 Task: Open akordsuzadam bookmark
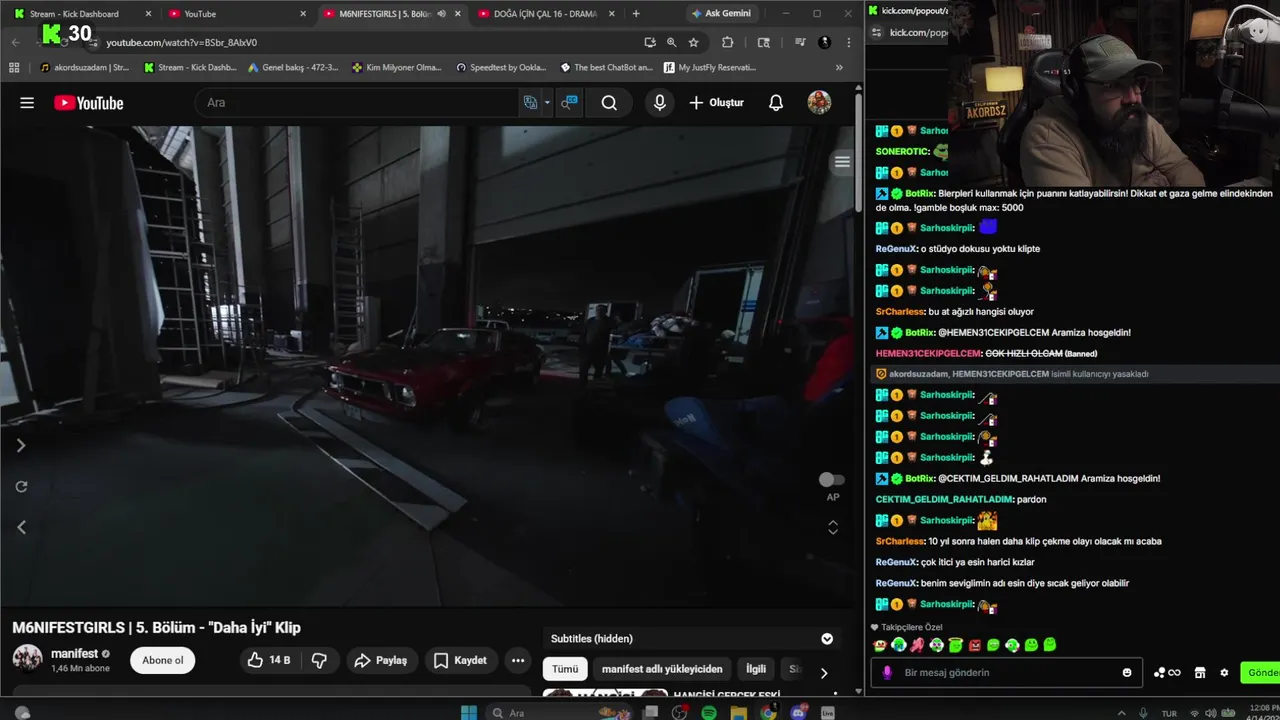(86, 68)
